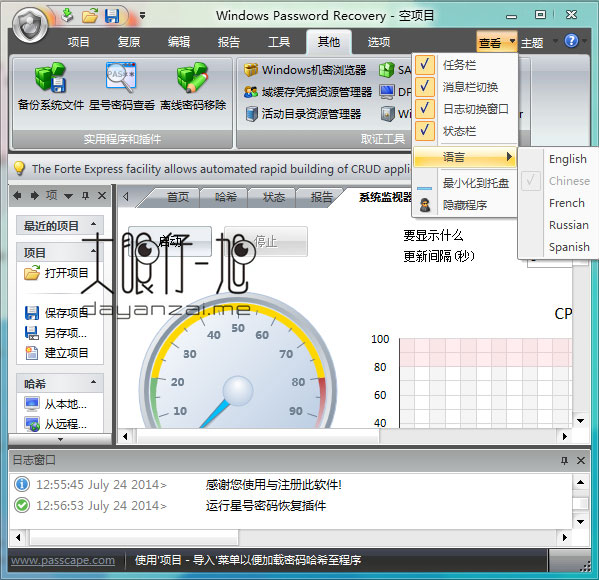Open the quick-access toolbar customize arrow
Viewport: 599px width, 580px height.
(142, 16)
